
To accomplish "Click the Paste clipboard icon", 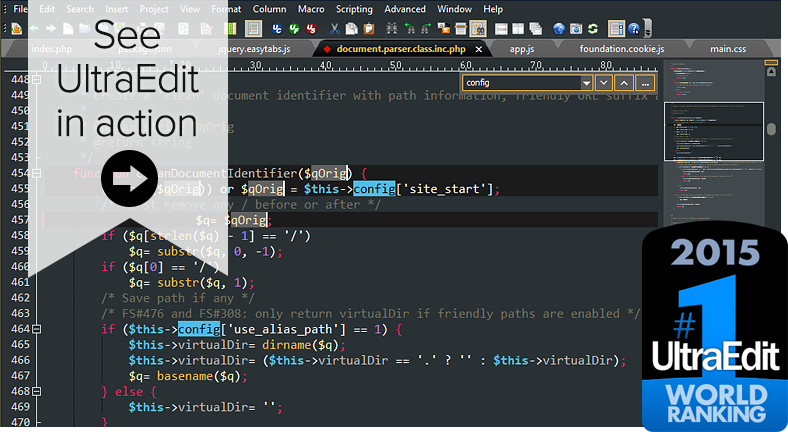I will click(x=370, y=28).
